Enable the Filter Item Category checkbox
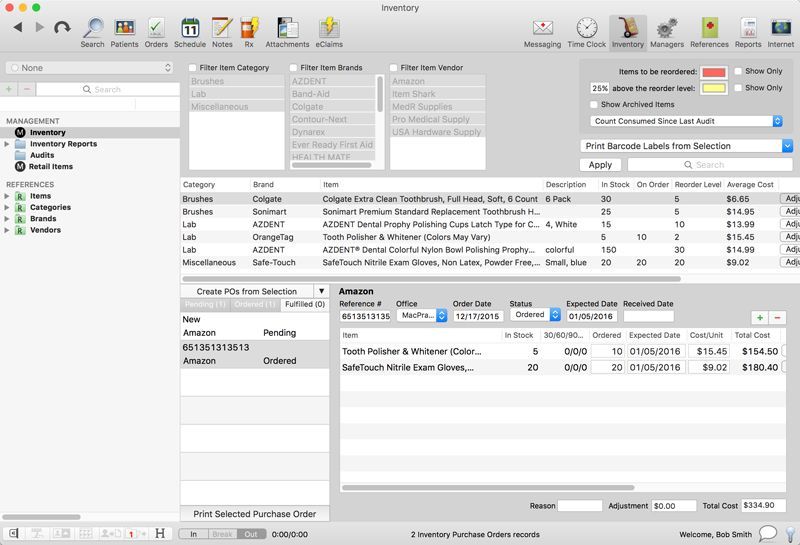Viewport: 800px width, 545px height. click(193, 68)
